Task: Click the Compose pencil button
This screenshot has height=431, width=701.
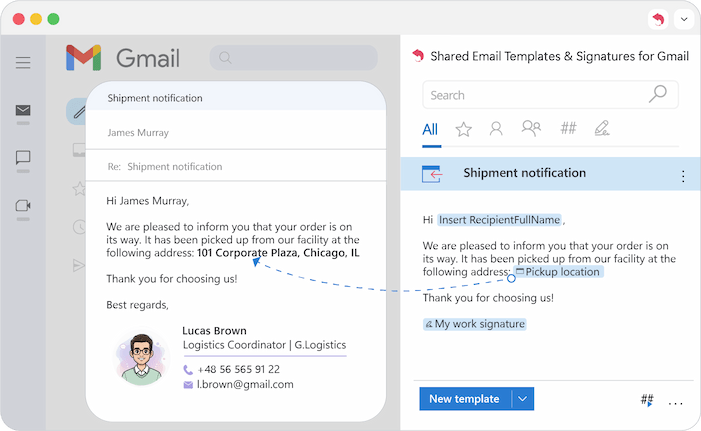Action: tap(78, 111)
